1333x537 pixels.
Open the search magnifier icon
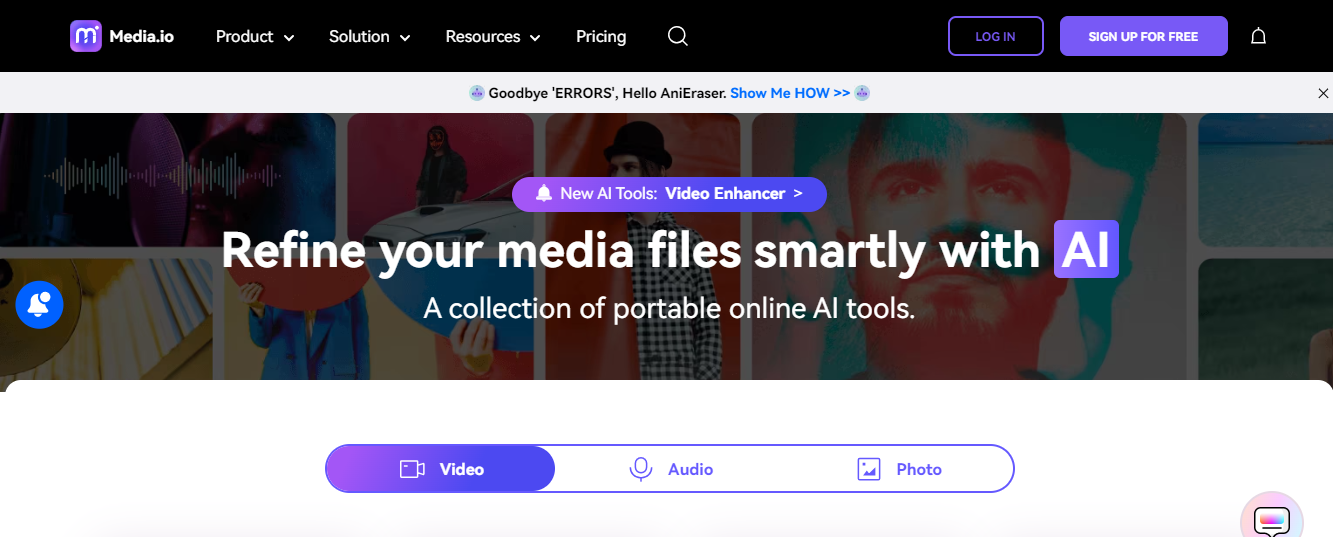pos(677,36)
